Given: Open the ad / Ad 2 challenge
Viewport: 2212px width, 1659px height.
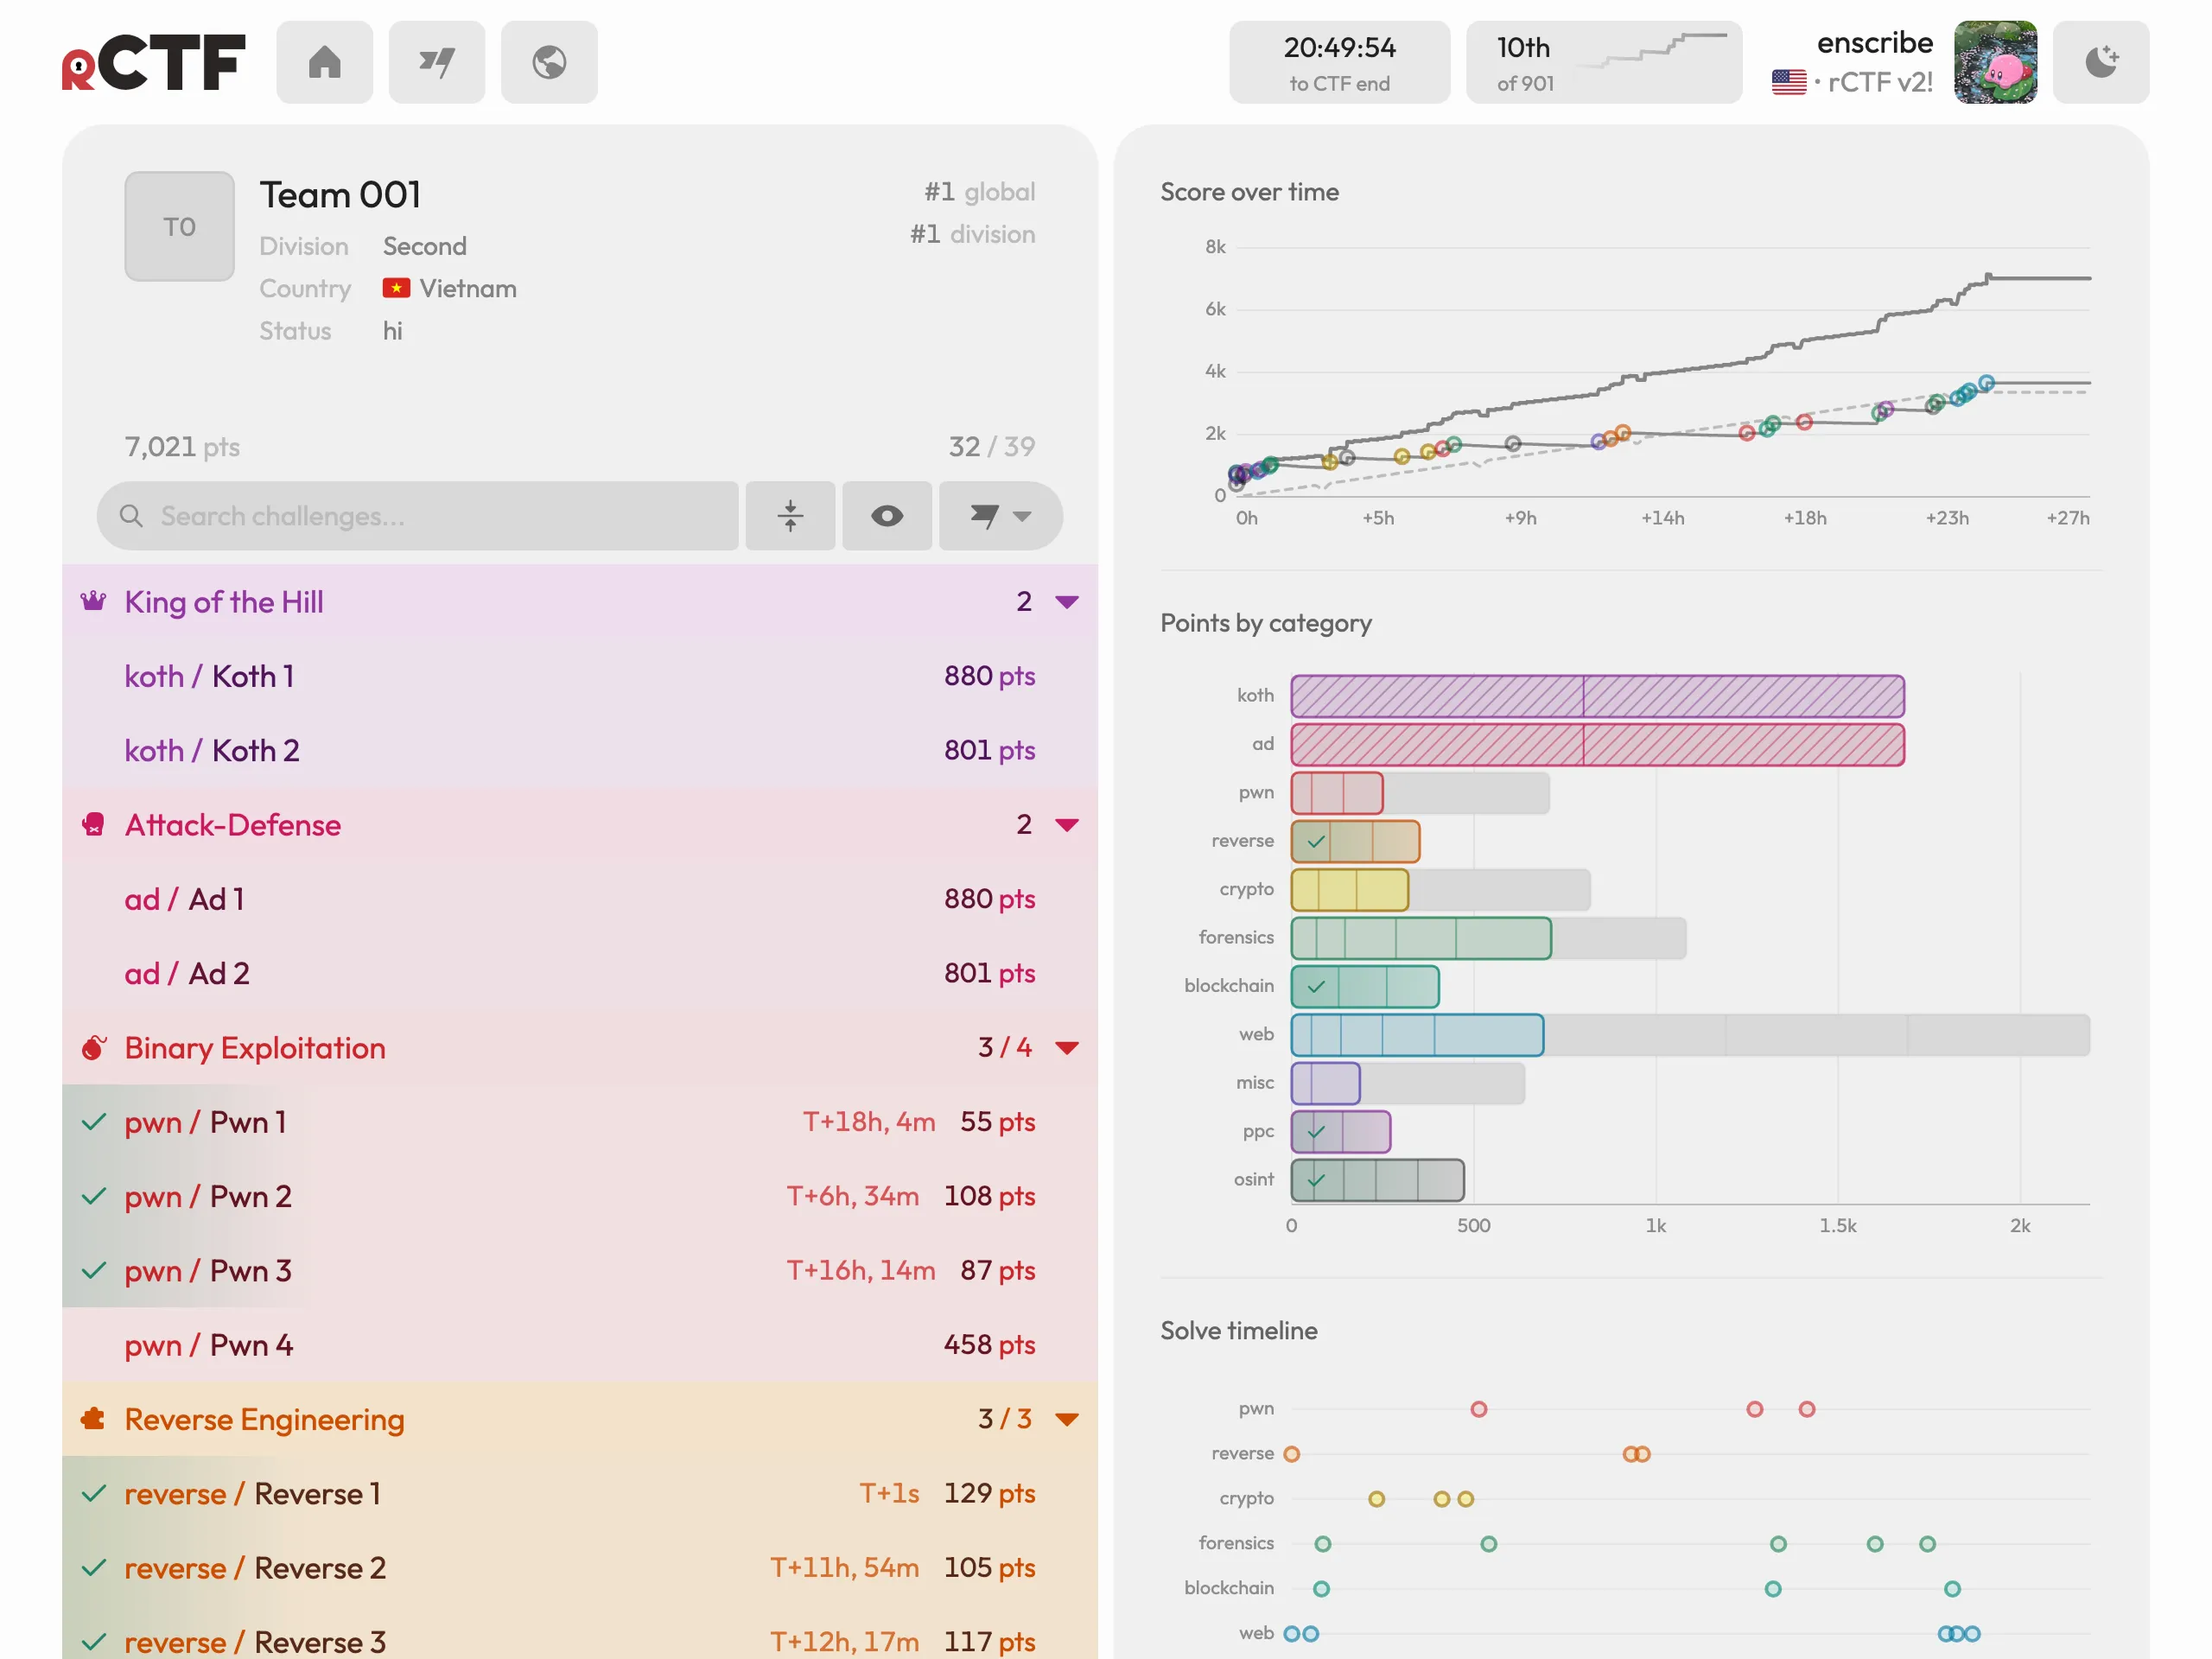Looking at the screenshot, I should click(x=580, y=973).
